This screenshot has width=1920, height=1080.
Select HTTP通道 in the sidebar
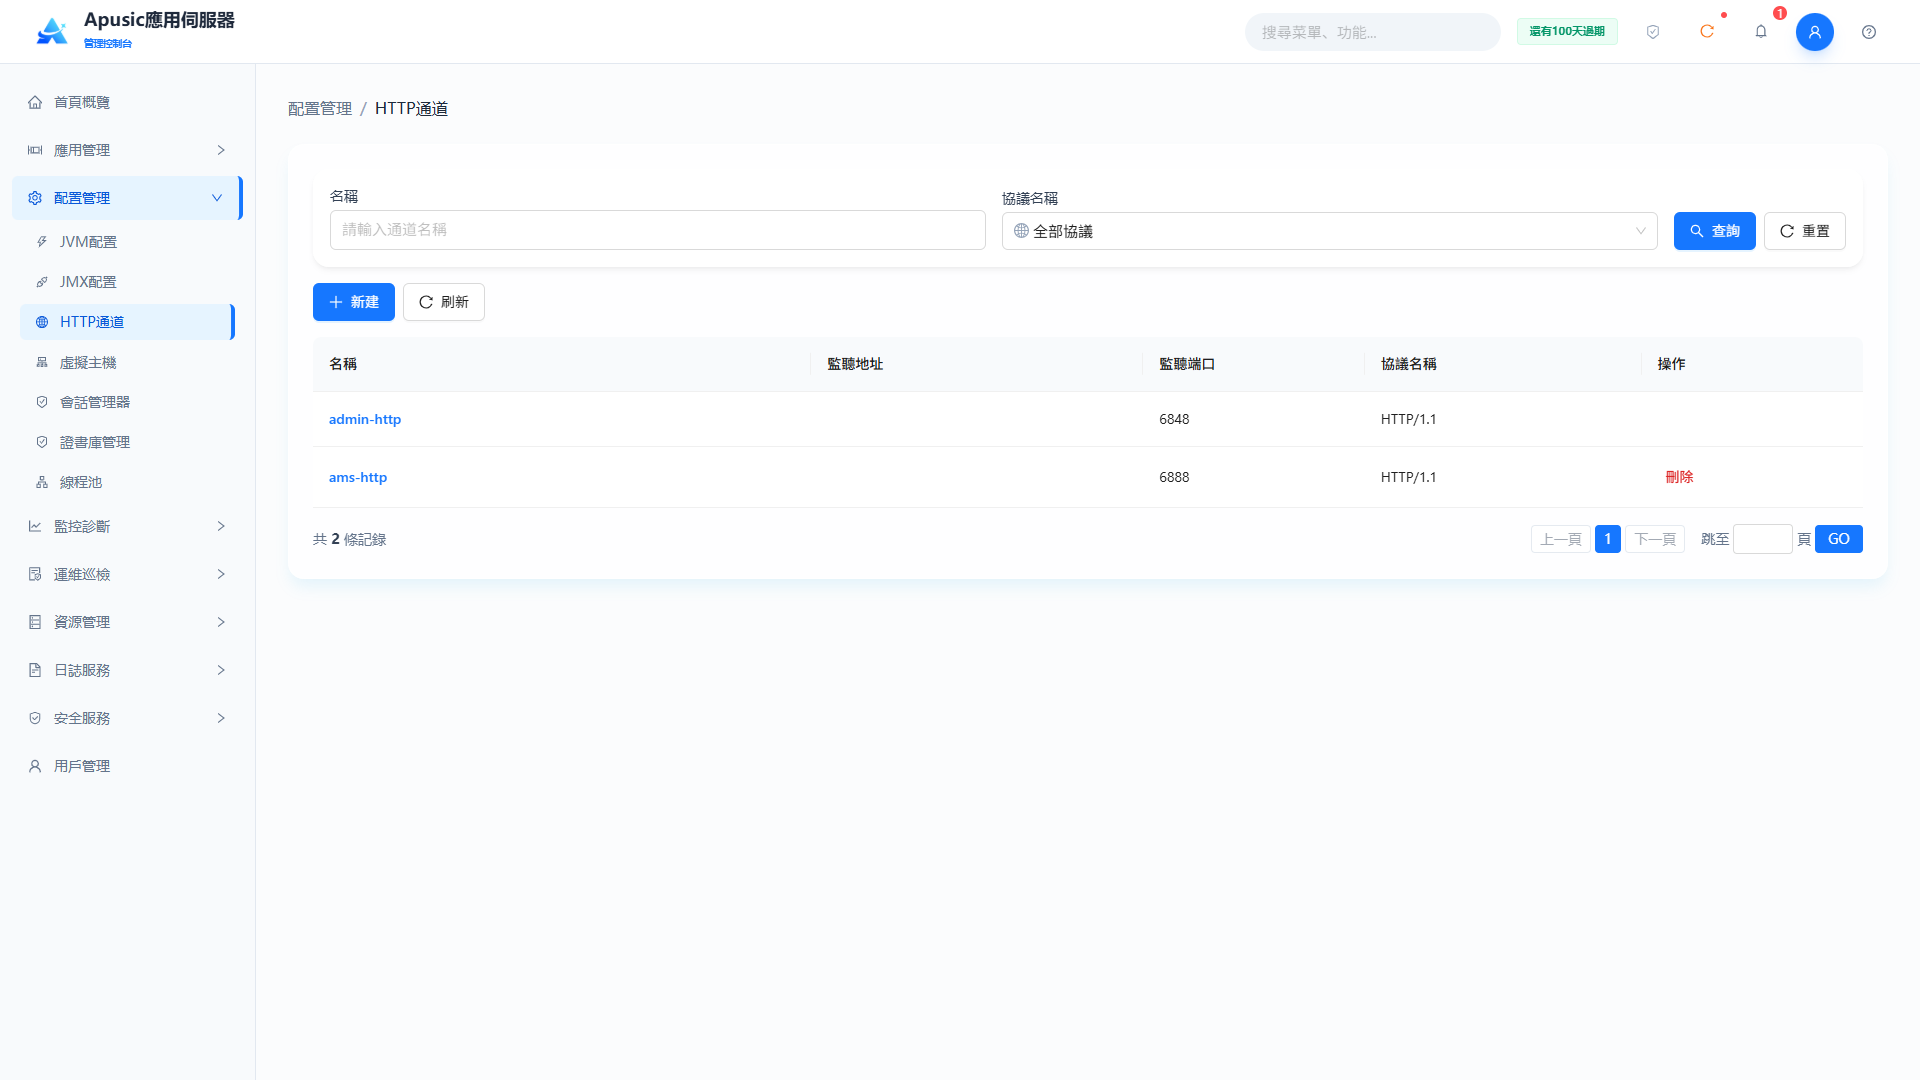tap(127, 322)
